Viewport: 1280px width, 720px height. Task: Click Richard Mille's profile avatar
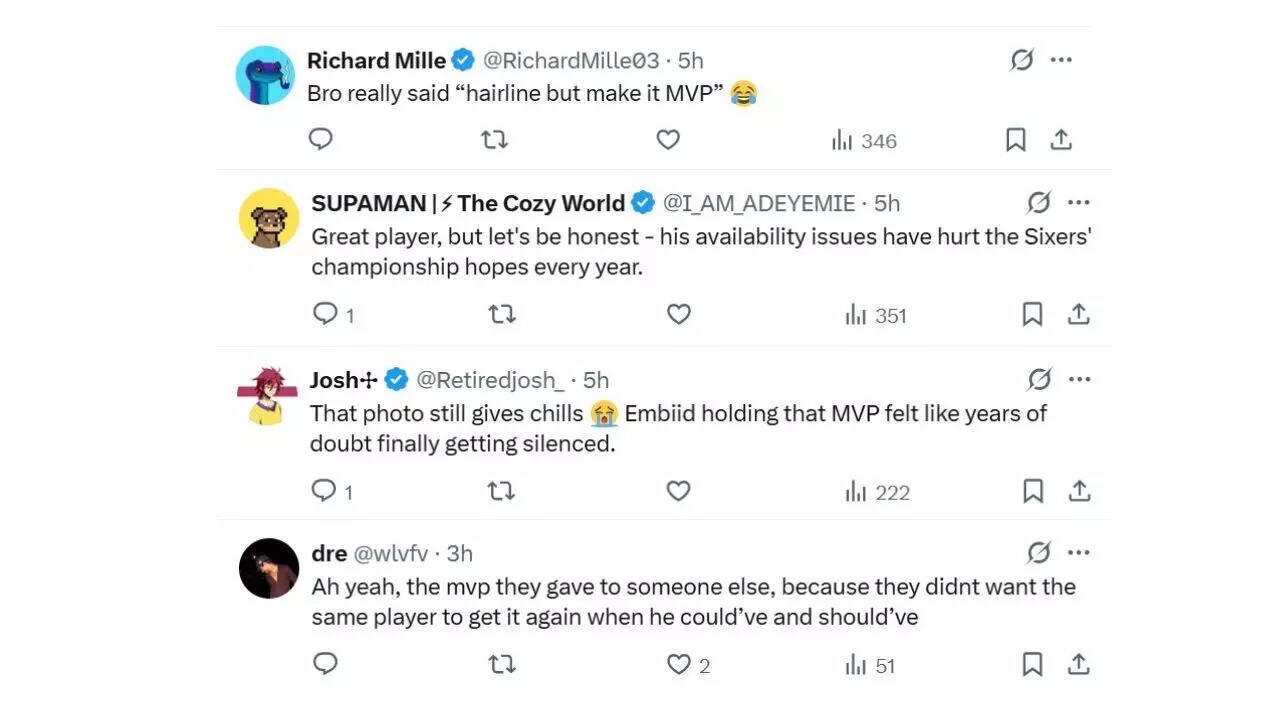coord(265,75)
